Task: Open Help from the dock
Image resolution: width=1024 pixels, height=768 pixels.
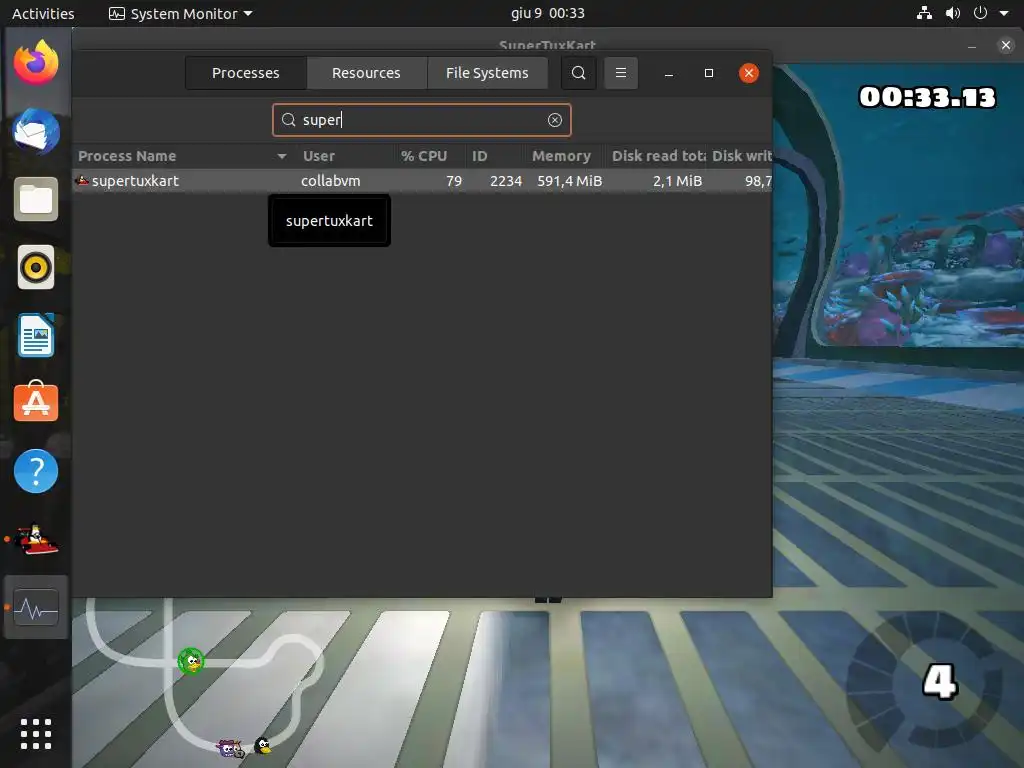Action: click(36, 471)
